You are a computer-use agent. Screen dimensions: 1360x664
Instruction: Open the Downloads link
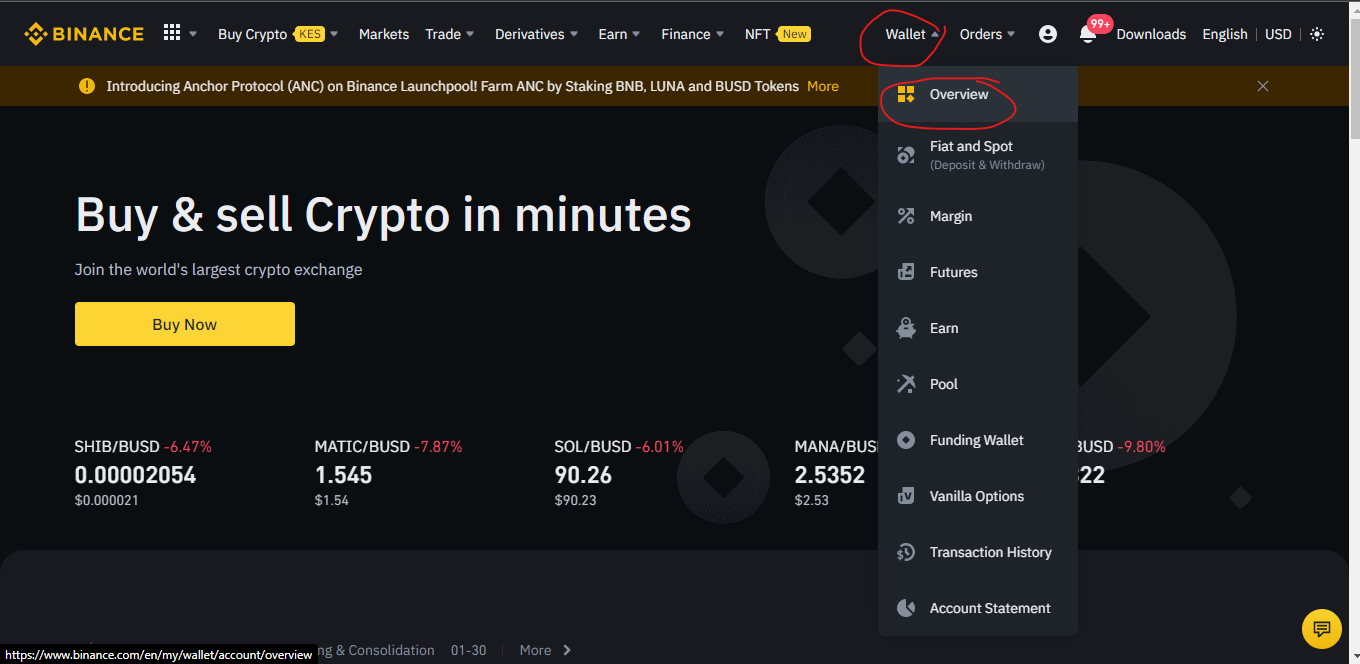[x=1151, y=34]
